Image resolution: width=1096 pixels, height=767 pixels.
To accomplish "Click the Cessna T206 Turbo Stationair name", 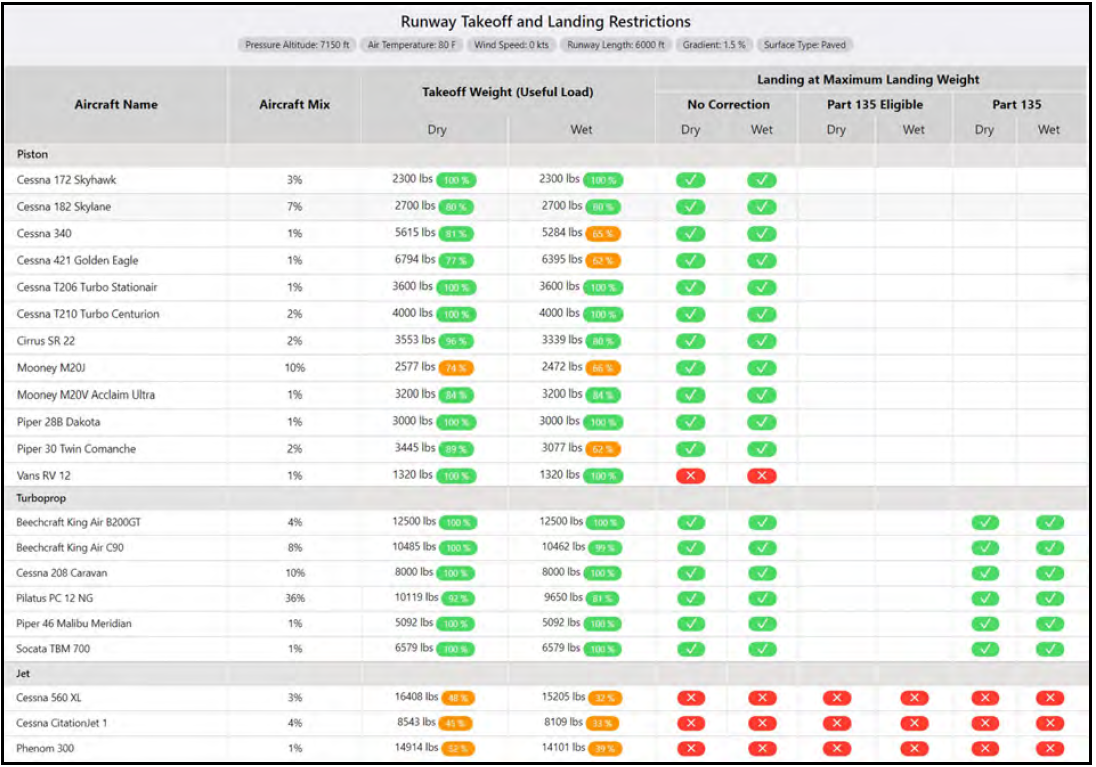I will pyautogui.click(x=87, y=287).
